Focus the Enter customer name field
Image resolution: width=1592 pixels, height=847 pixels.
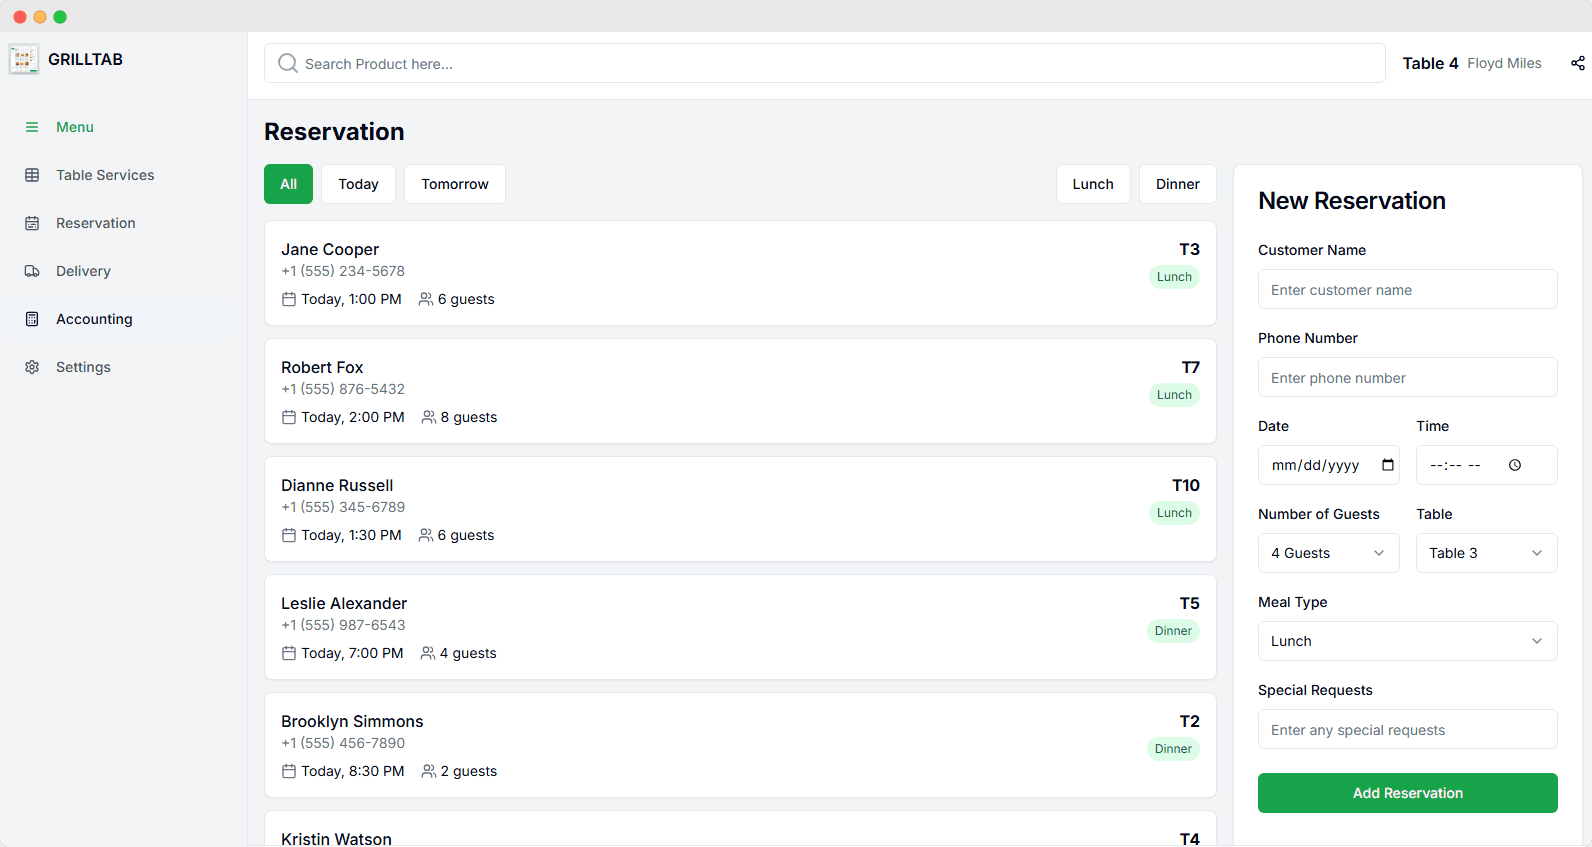1406,290
